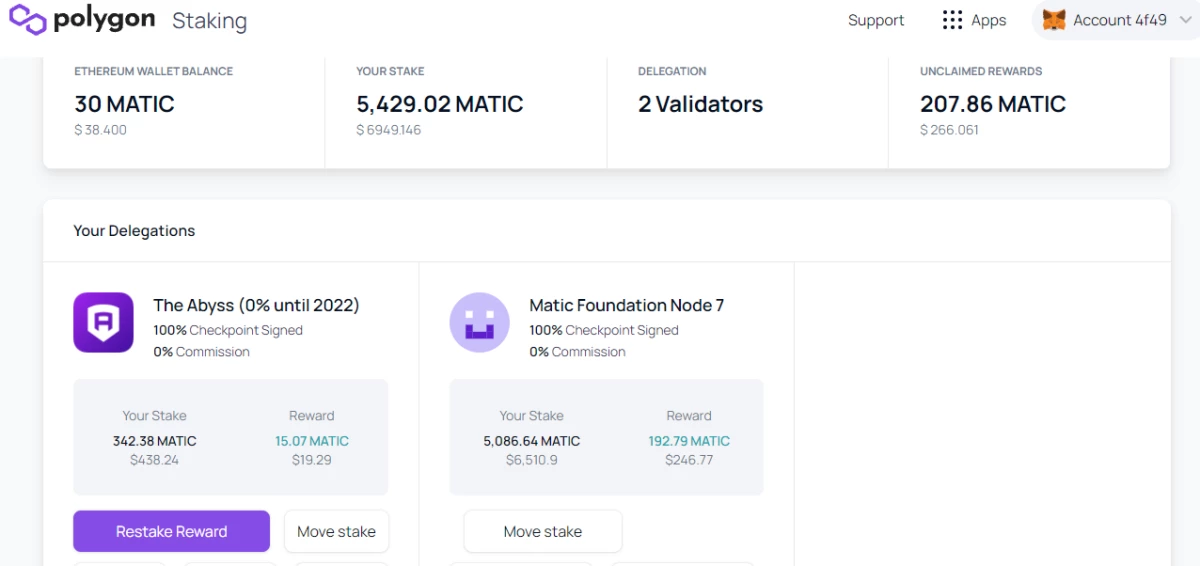Expand the Account 4f49 dropdown arrow
This screenshot has height=566, width=1200.
click(1184, 20)
